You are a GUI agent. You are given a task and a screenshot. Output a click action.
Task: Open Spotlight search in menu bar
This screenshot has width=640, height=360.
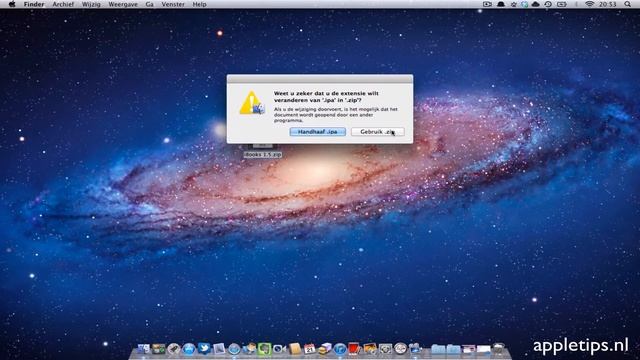tap(627, 4)
